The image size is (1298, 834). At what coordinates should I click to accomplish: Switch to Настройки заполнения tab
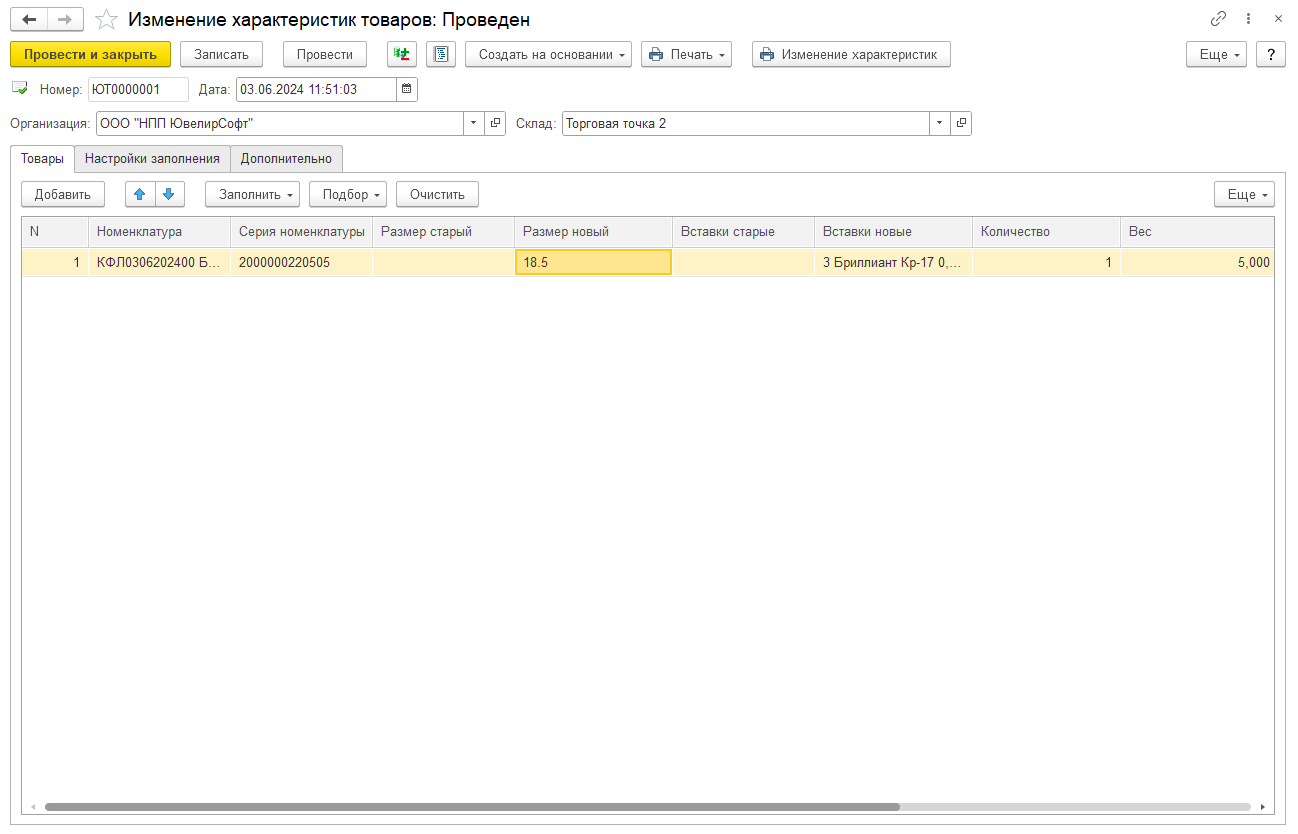(152, 158)
